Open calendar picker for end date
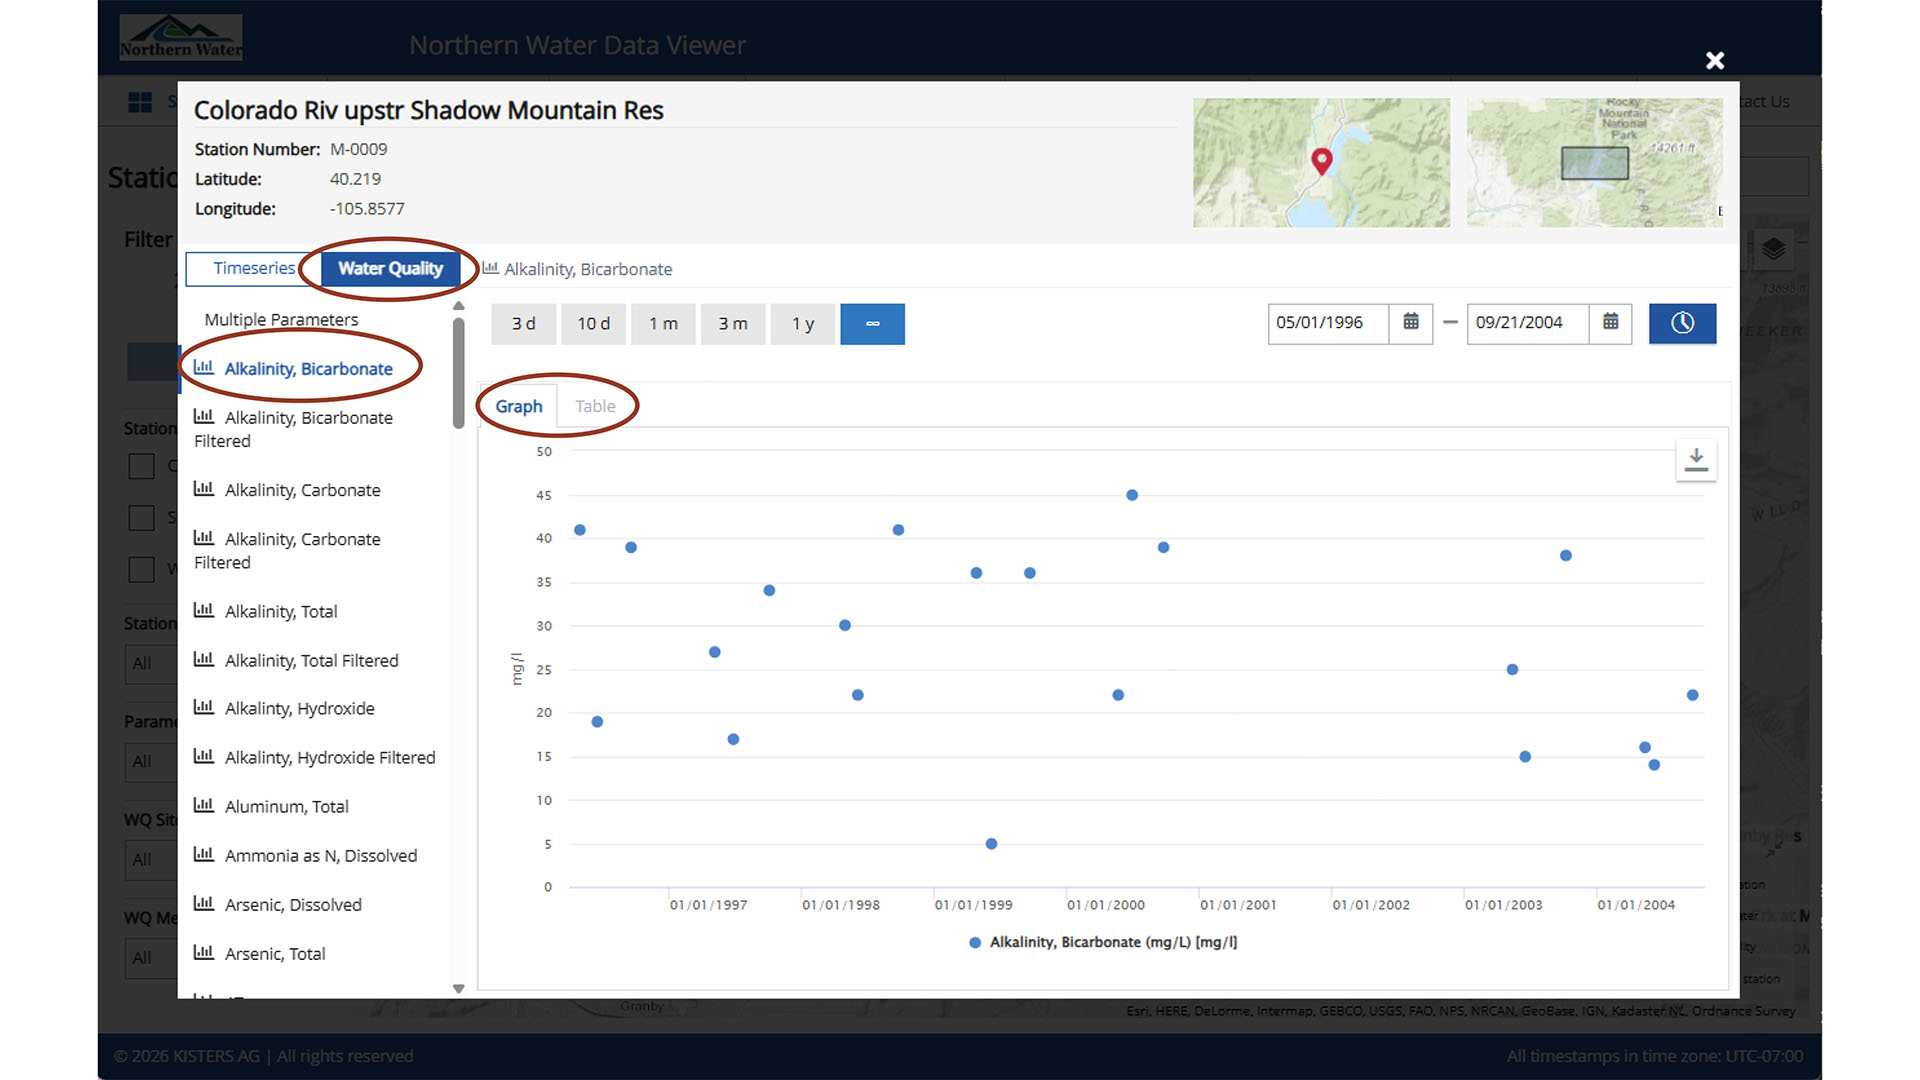 tap(1611, 323)
